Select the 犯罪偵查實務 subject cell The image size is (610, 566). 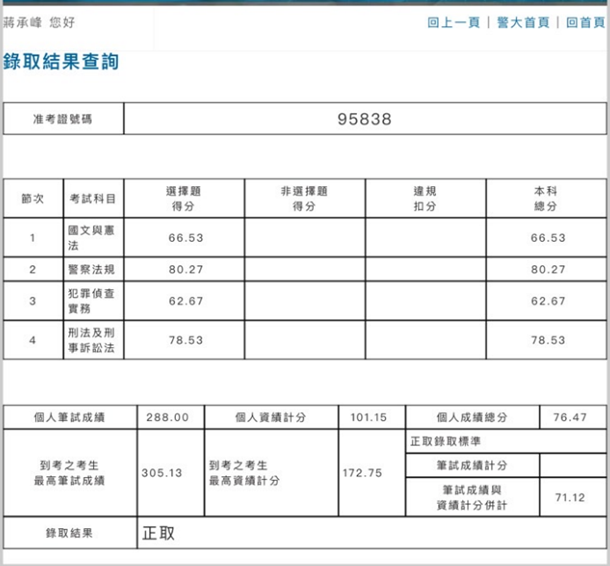[x=92, y=301]
